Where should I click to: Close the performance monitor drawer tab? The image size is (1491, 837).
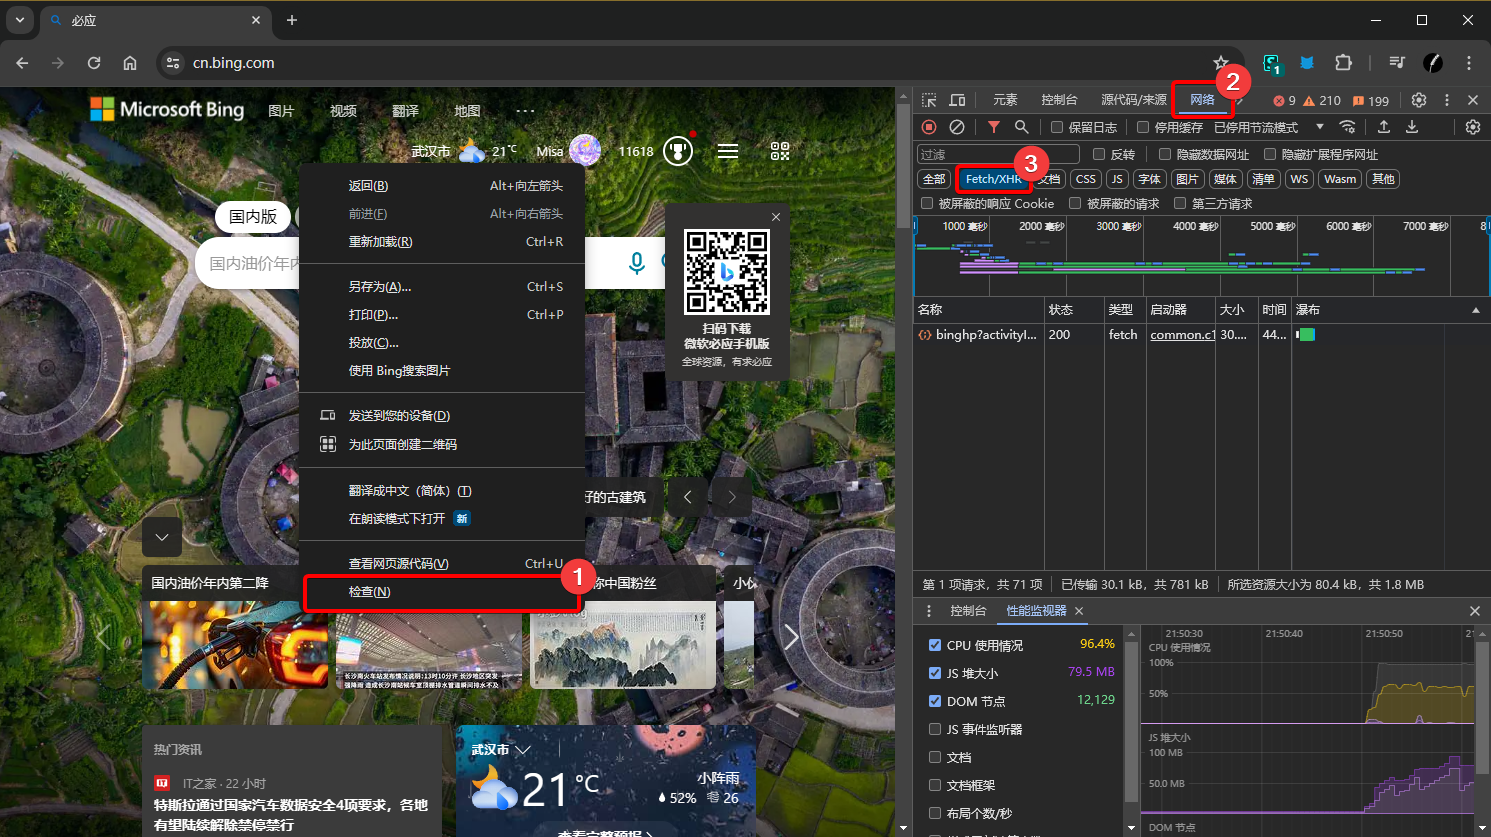(1079, 611)
